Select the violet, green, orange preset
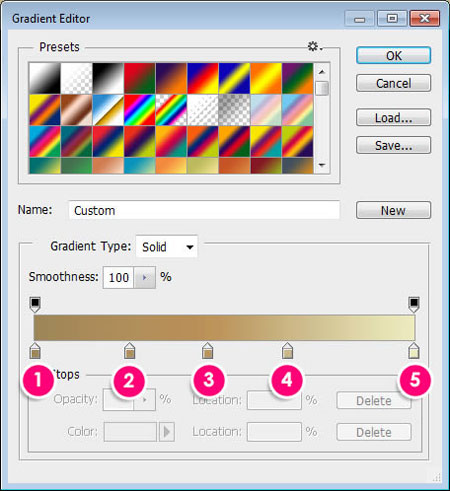 298,78
